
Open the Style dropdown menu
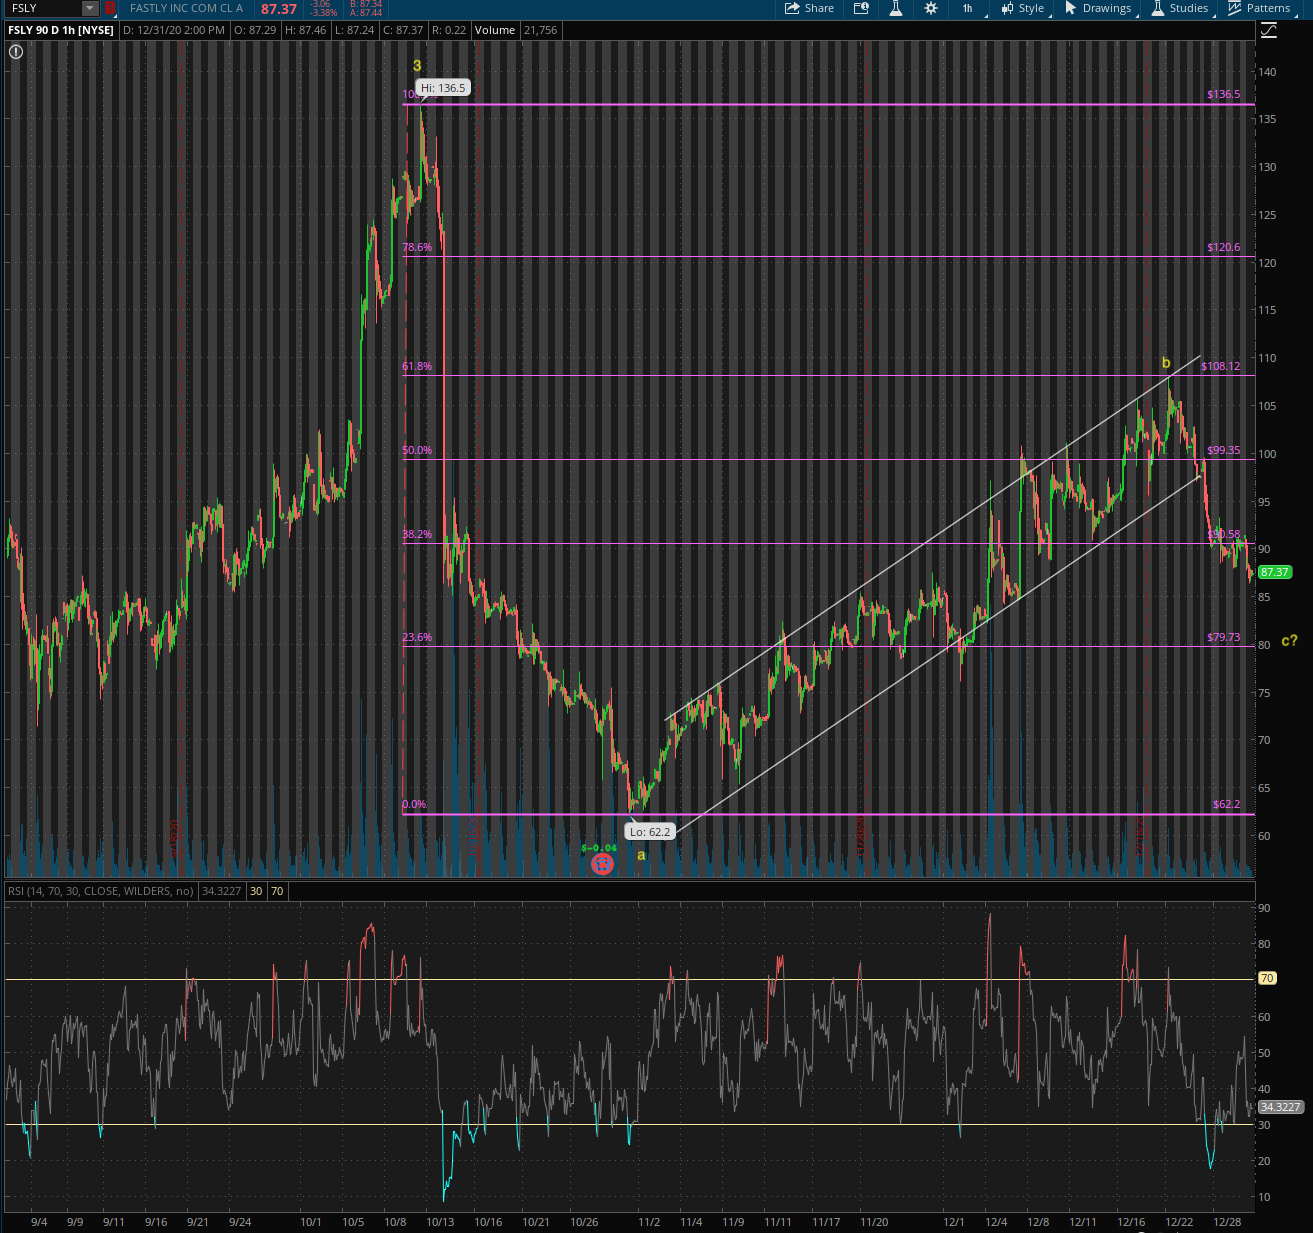pyautogui.click(x=1022, y=8)
